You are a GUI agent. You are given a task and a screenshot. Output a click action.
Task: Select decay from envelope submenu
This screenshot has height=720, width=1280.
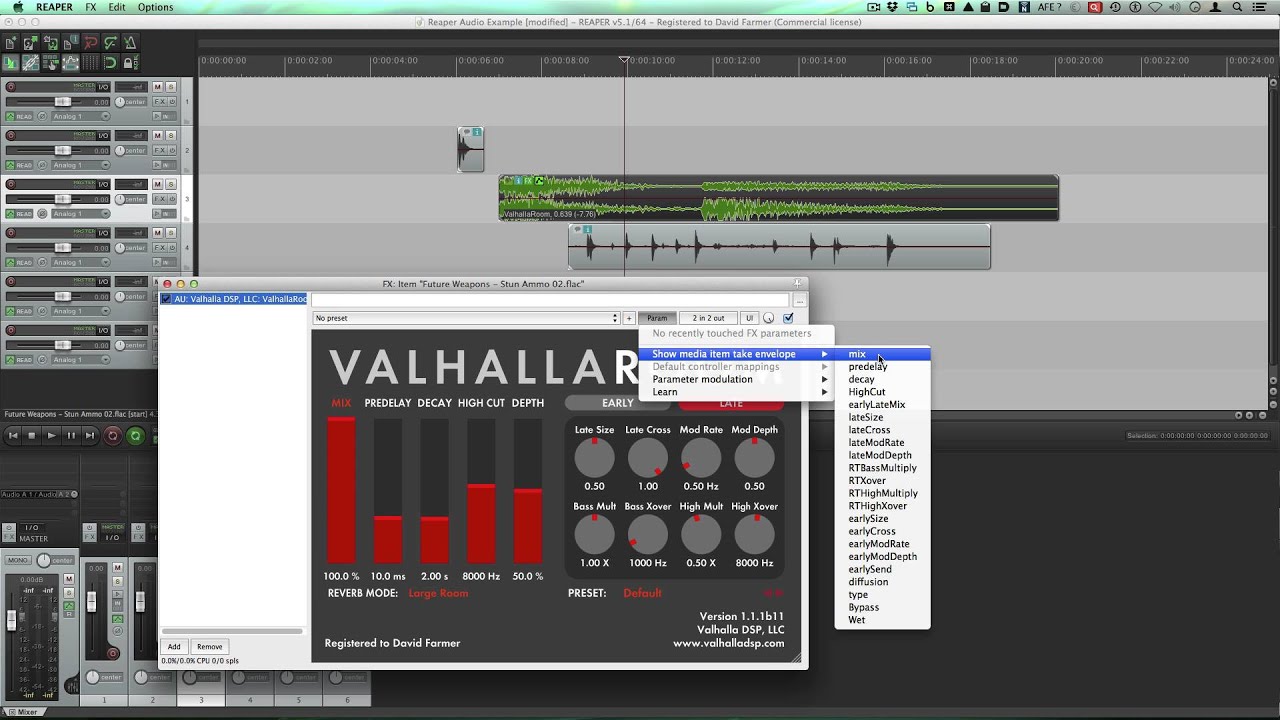coord(882,379)
